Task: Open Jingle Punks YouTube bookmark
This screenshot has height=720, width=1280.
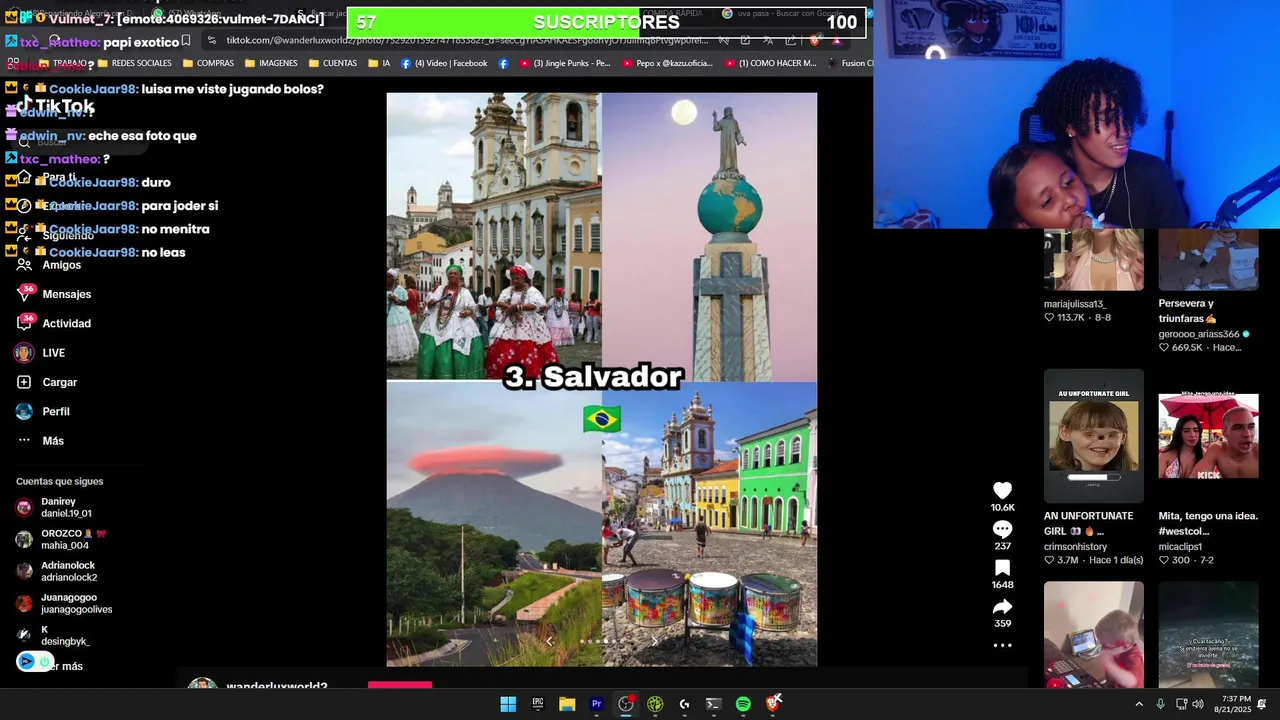Action: [564, 63]
